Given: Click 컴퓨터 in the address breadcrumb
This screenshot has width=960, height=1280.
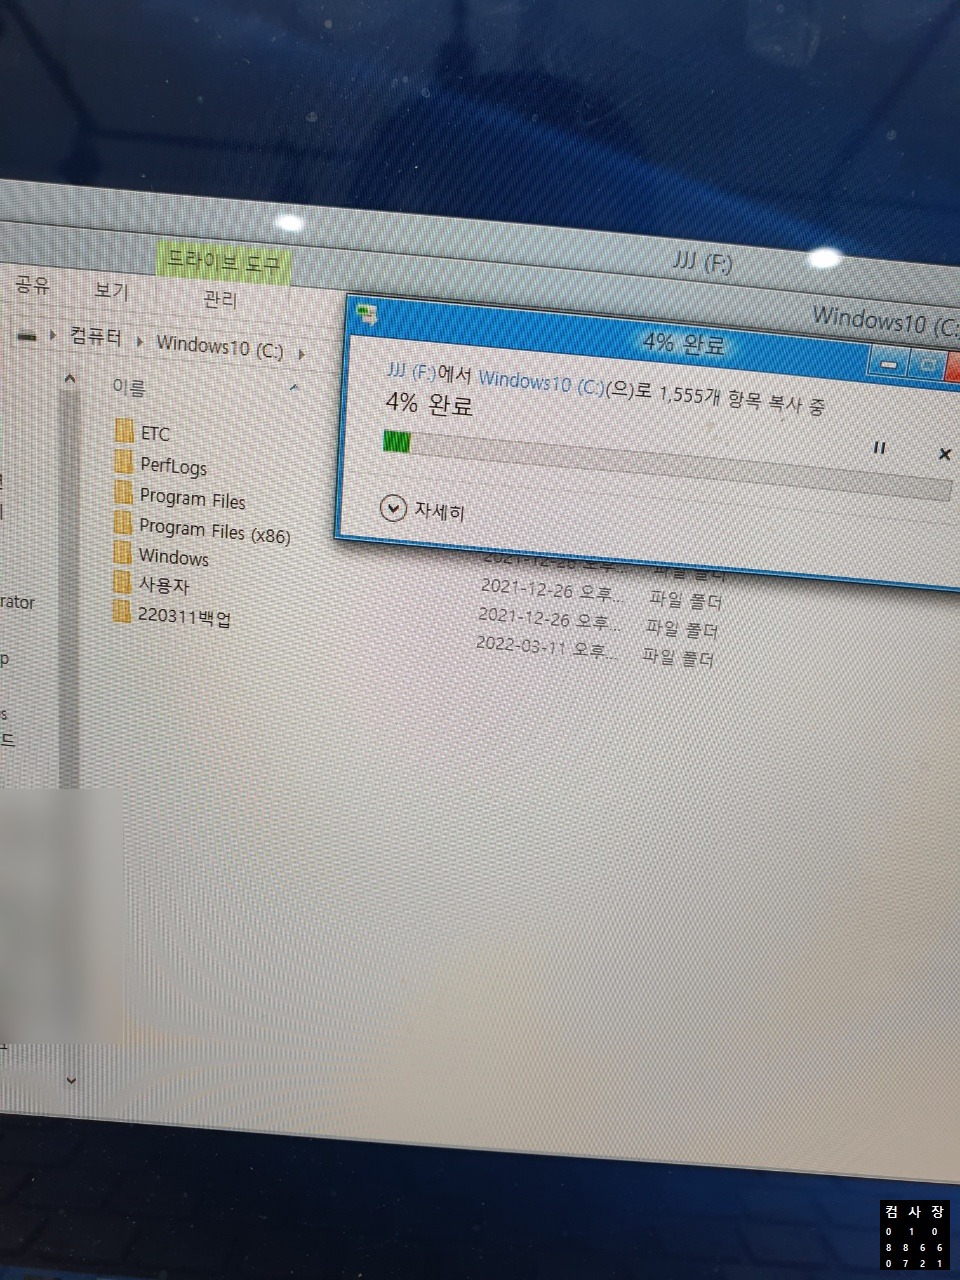Looking at the screenshot, I should tap(95, 337).
